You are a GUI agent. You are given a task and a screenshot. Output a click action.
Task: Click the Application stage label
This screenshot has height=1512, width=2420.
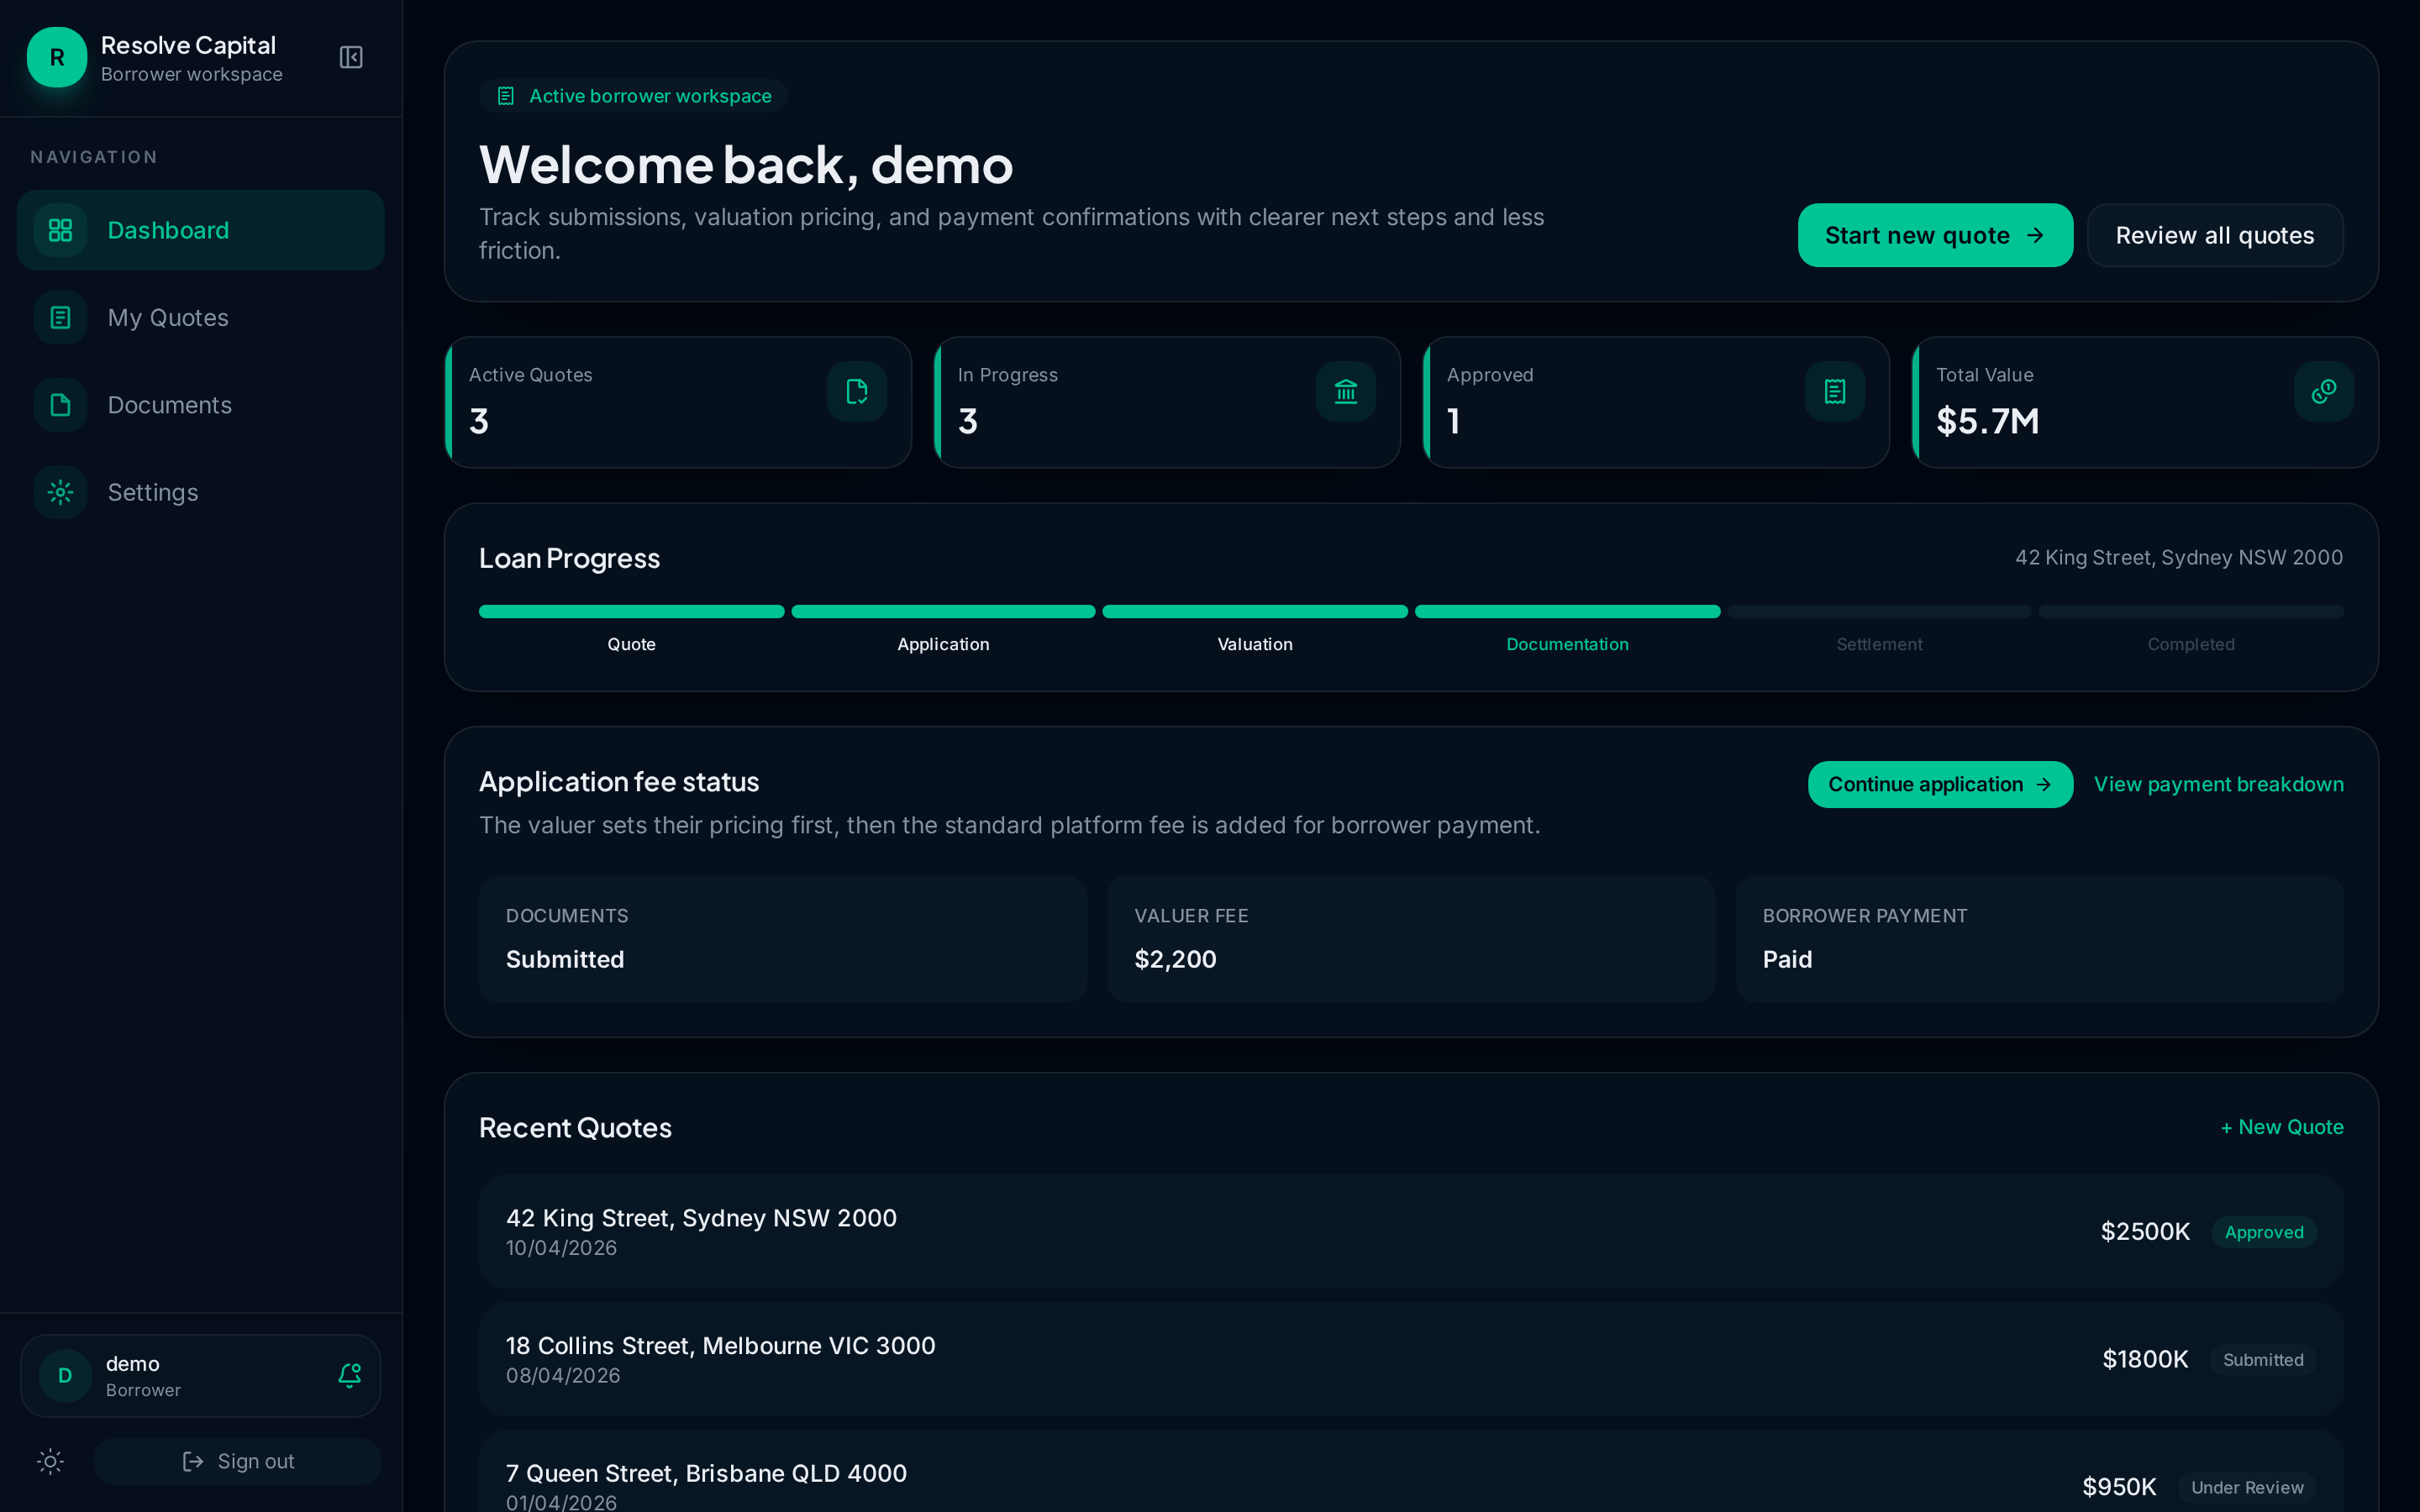(943, 644)
